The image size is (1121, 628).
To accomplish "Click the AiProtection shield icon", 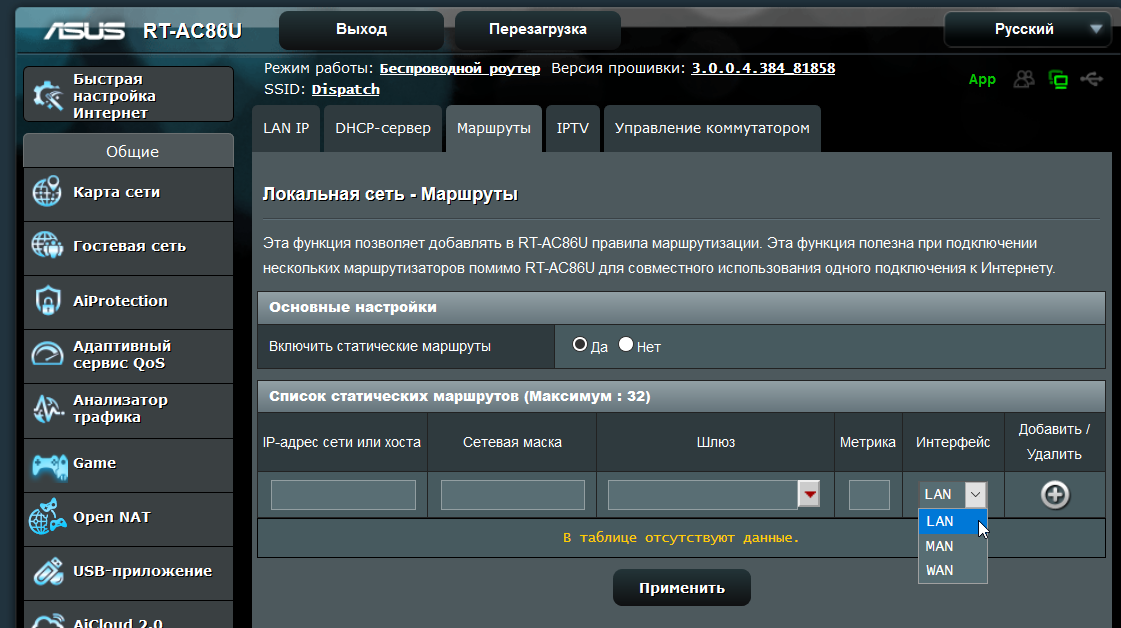I will click(47, 300).
